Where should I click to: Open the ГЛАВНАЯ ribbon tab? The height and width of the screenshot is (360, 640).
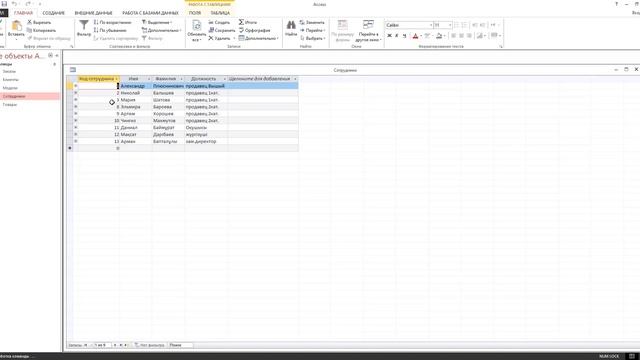[23, 13]
